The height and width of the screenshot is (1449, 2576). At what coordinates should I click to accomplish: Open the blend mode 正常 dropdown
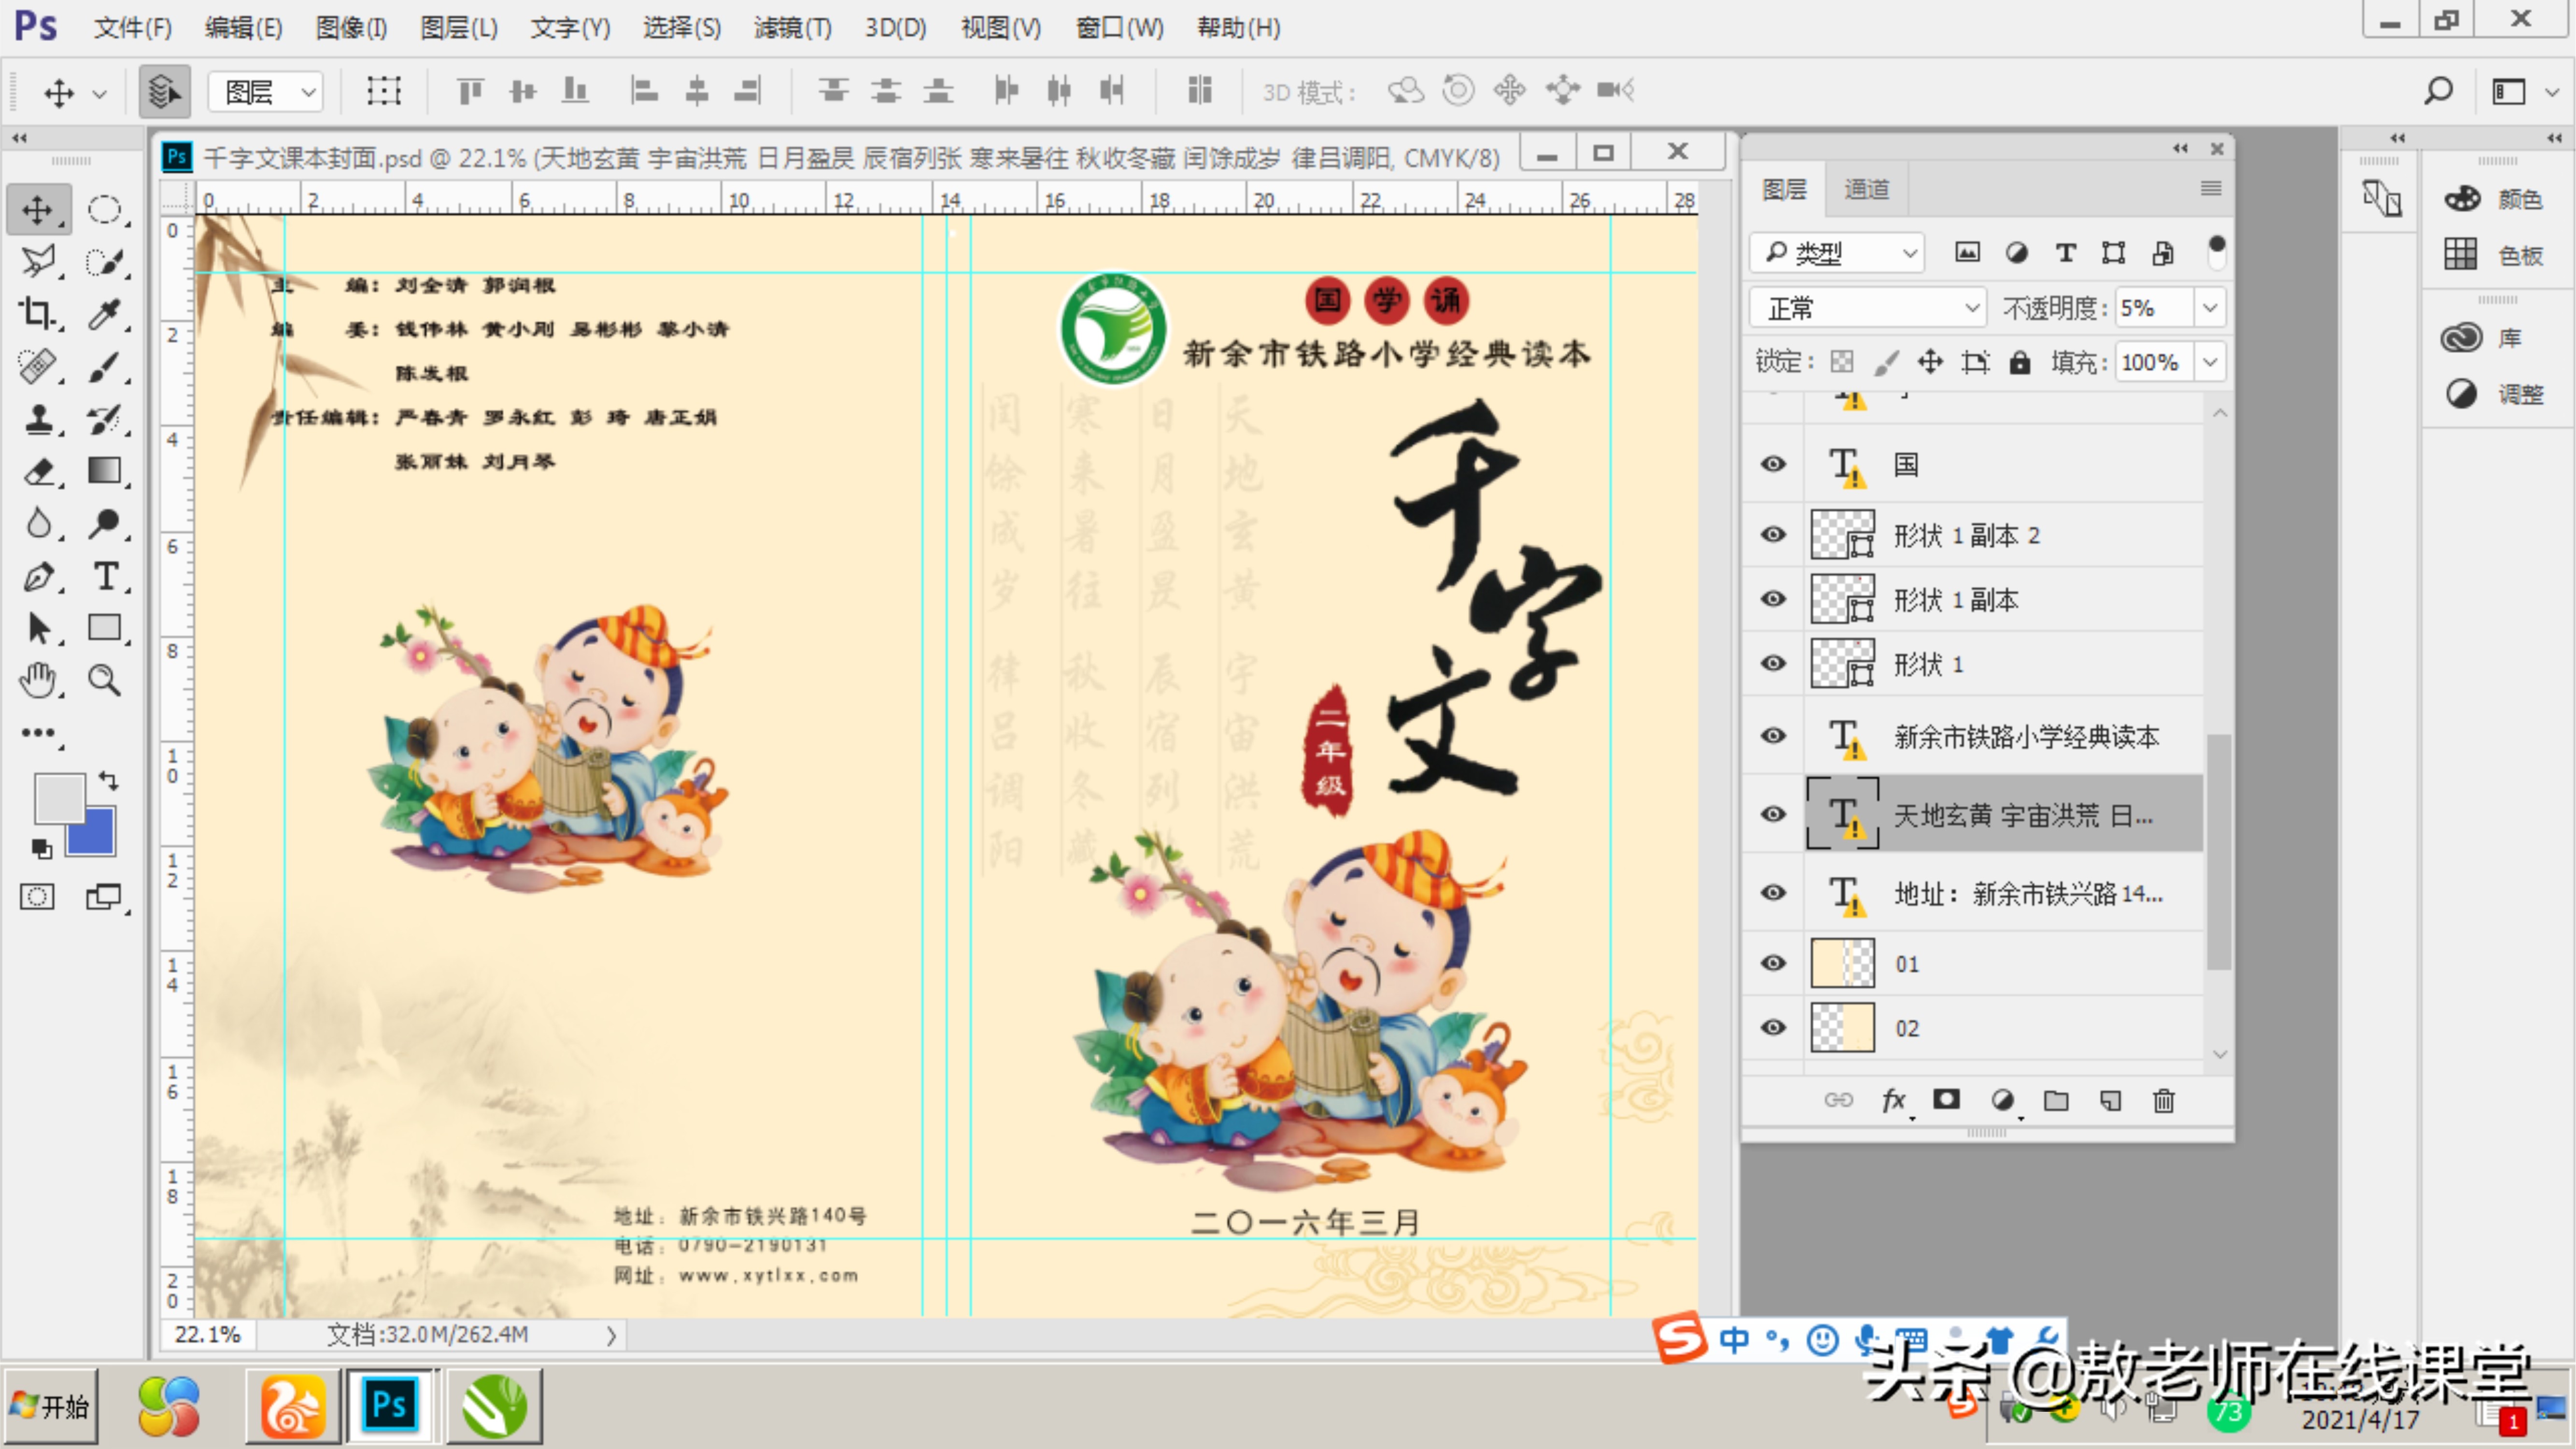point(1867,308)
